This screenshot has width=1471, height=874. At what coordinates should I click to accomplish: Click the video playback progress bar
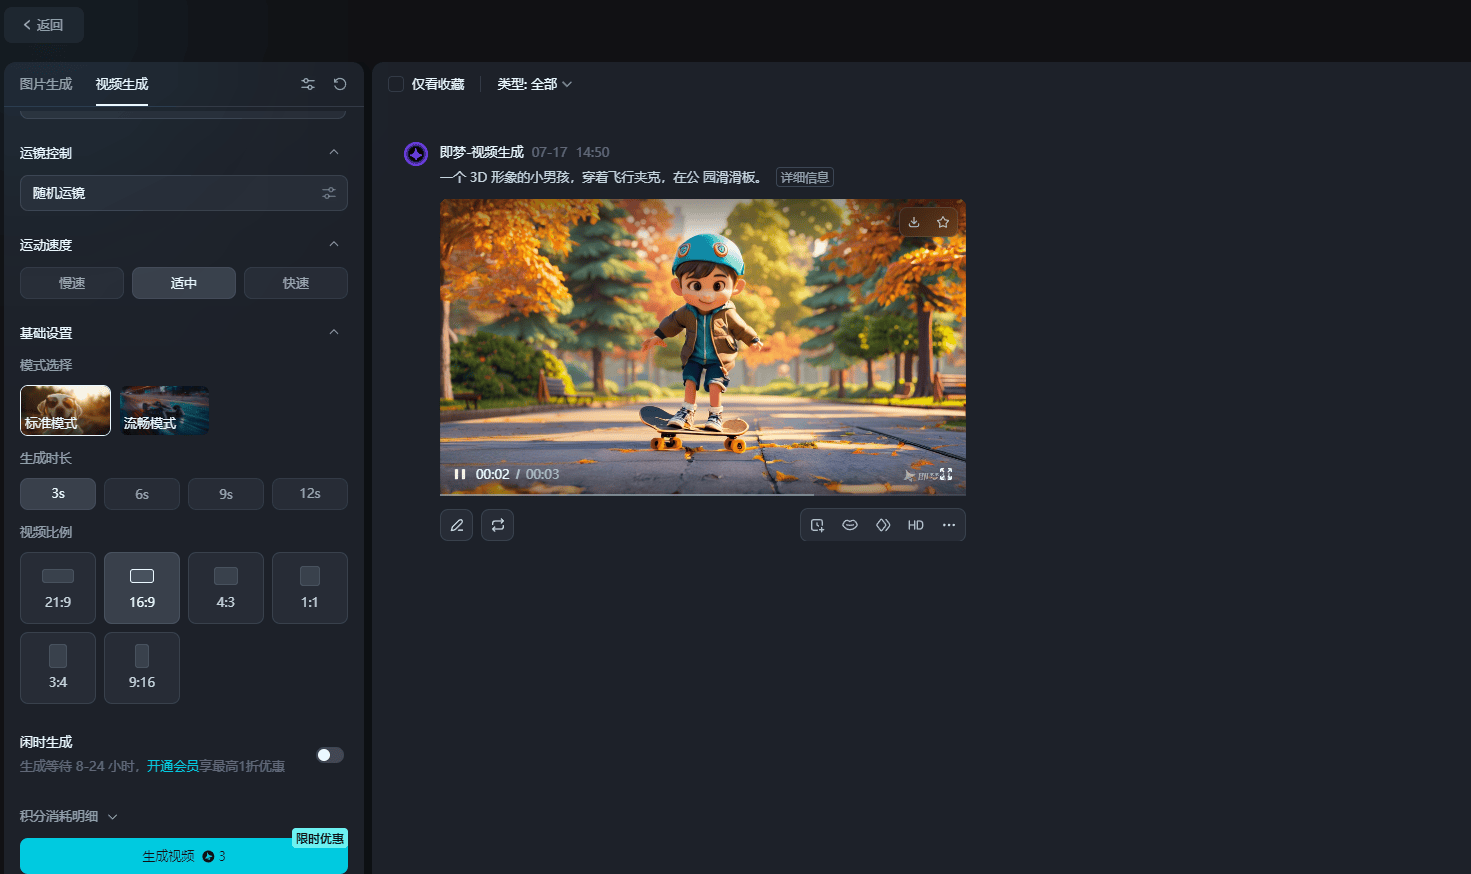click(x=702, y=494)
